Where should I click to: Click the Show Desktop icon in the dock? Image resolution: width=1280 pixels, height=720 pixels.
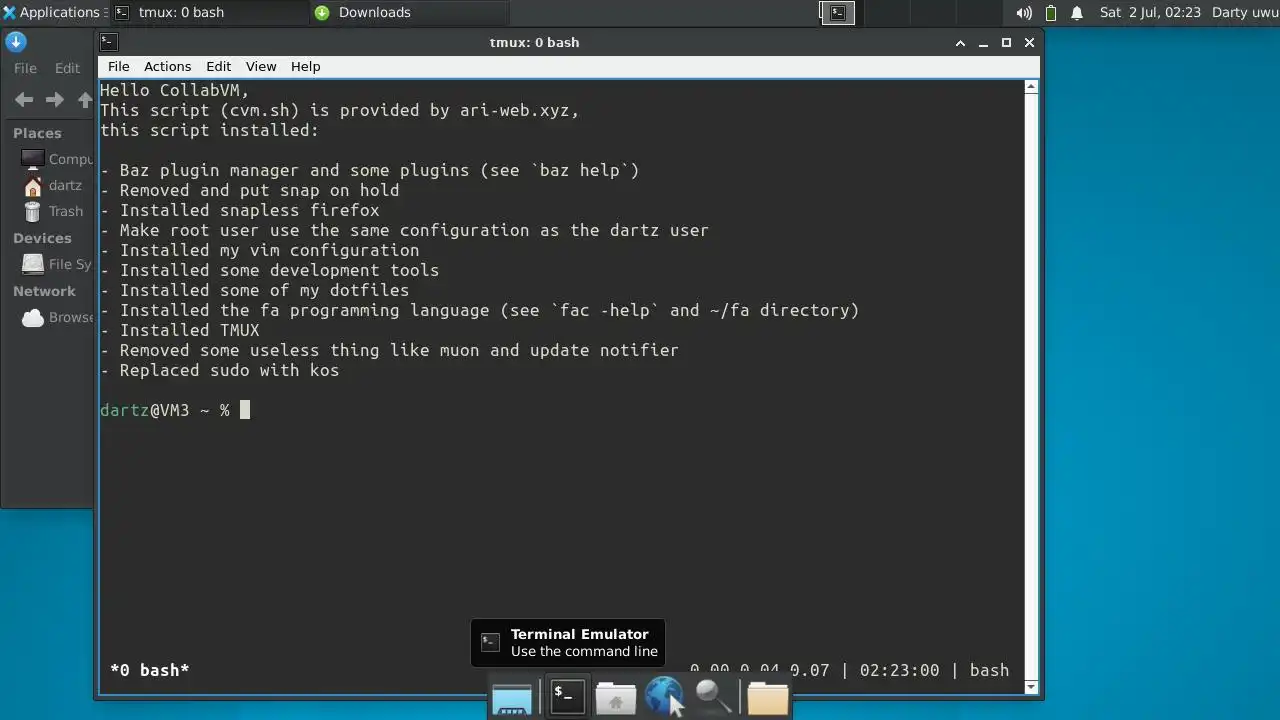tap(512, 698)
